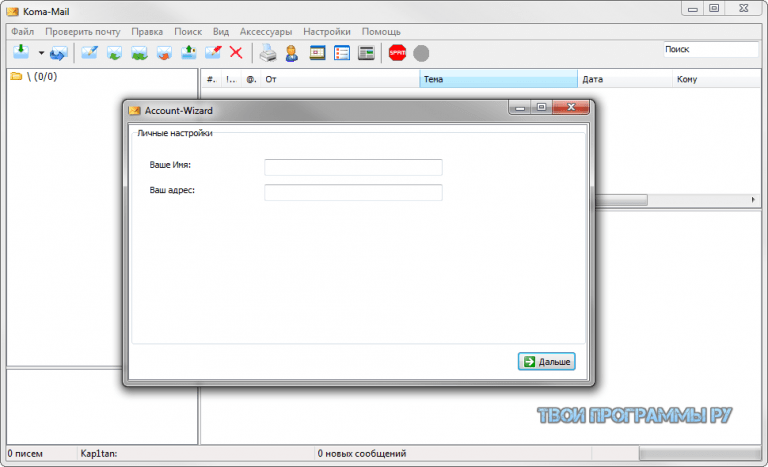
Task: Click the send and receive all icon
Action: (x=58, y=53)
